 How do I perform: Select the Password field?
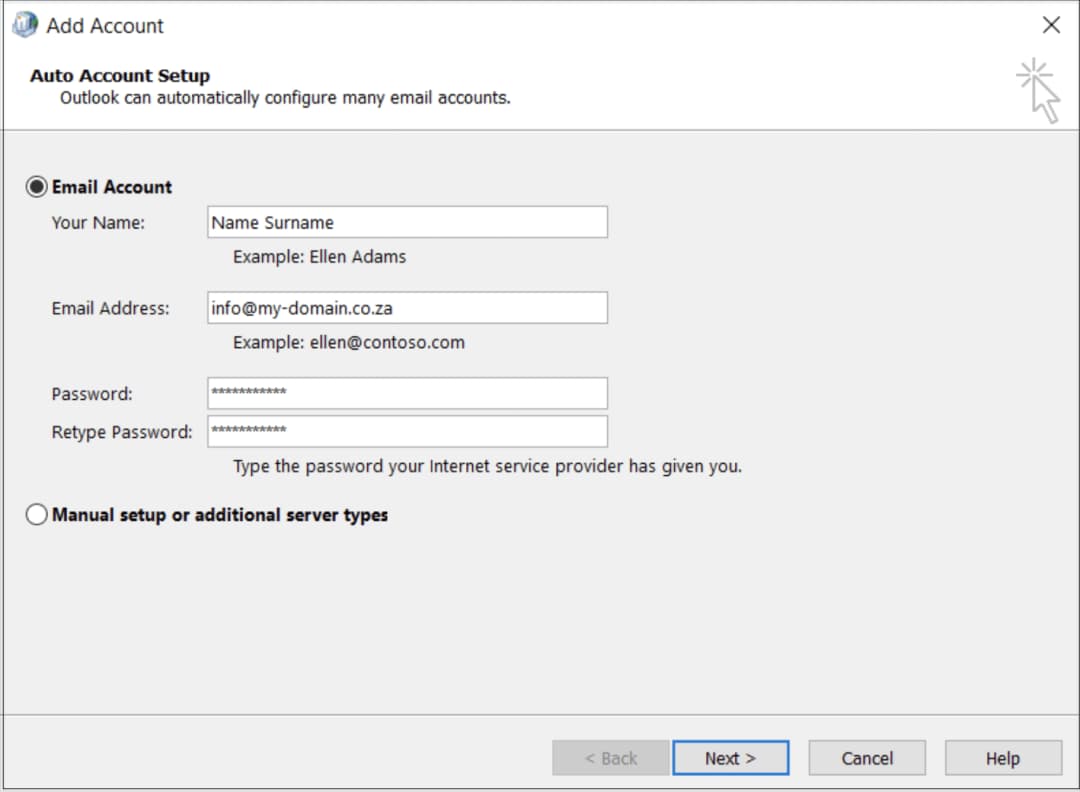point(407,392)
